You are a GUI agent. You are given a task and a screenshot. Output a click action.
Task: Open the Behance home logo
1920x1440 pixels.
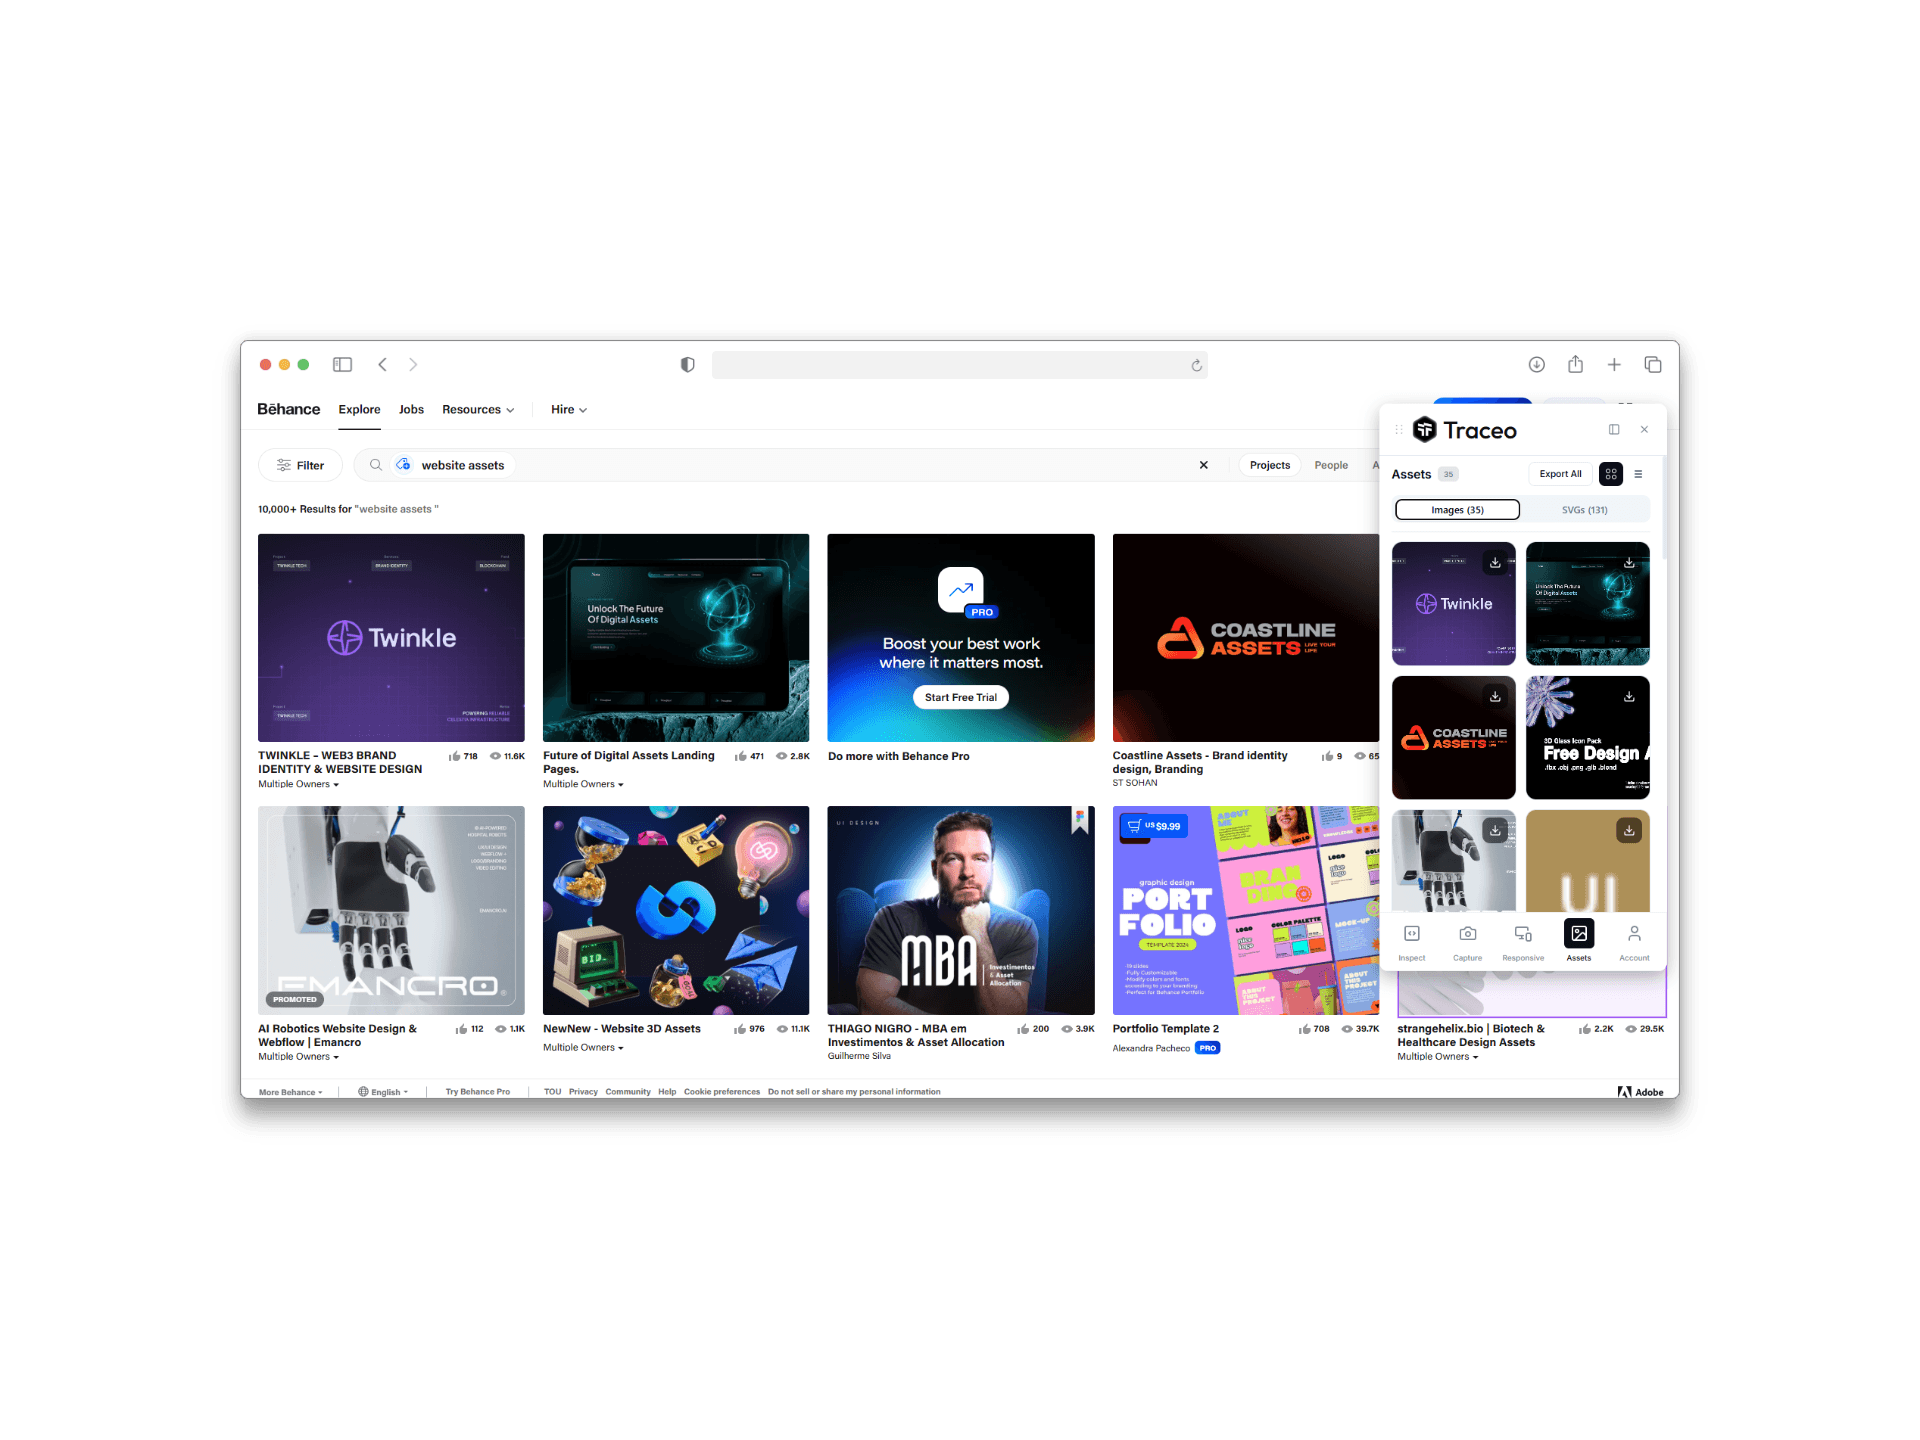coord(288,409)
